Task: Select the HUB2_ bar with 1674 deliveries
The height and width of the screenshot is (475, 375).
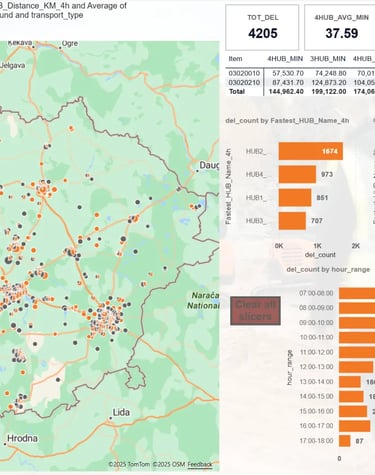Action: point(311,151)
